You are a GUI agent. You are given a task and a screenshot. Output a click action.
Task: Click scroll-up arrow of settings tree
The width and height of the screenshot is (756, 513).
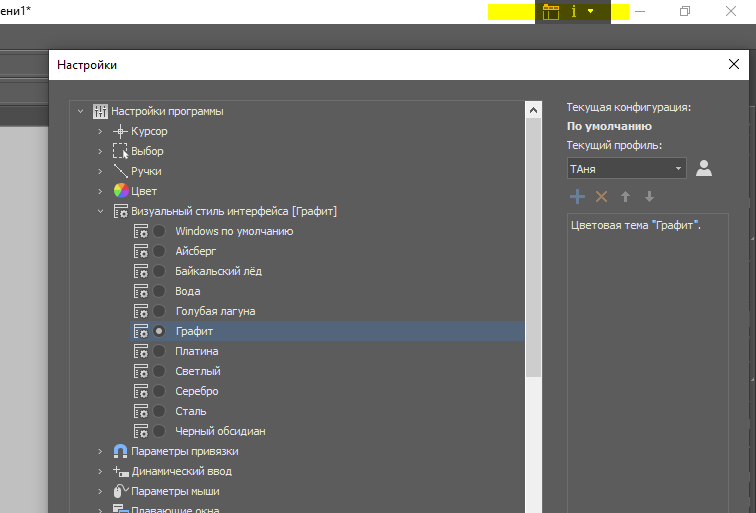(x=533, y=110)
